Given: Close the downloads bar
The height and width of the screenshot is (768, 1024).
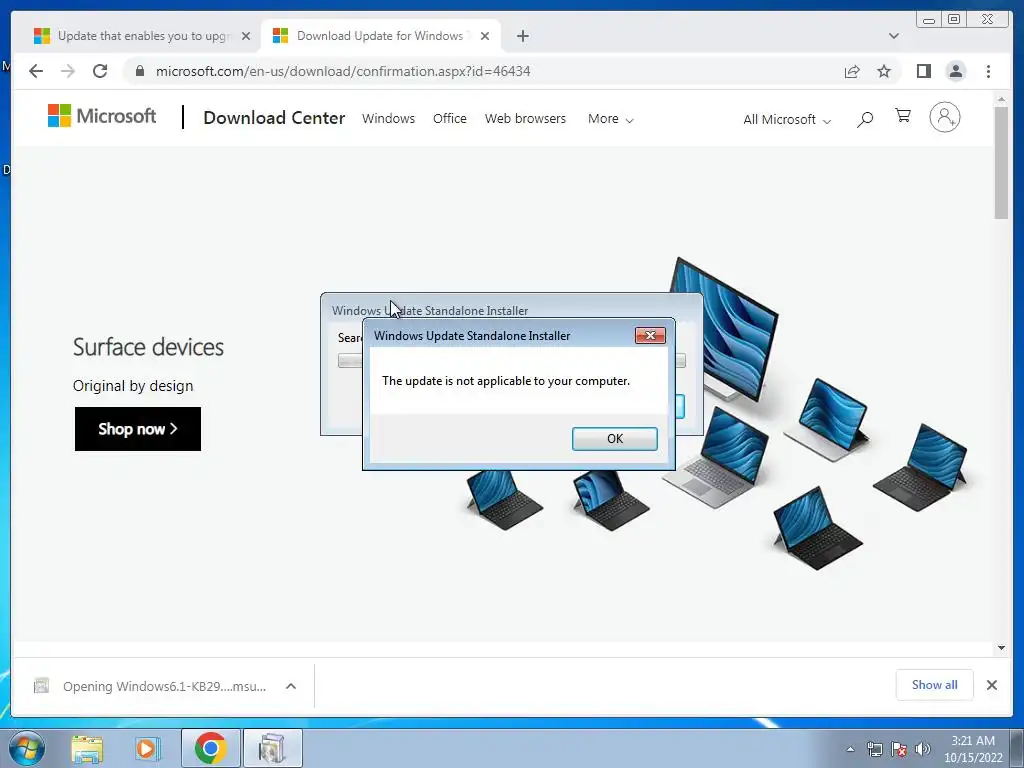Looking at the screenshot, I should [x=992, y=685].
